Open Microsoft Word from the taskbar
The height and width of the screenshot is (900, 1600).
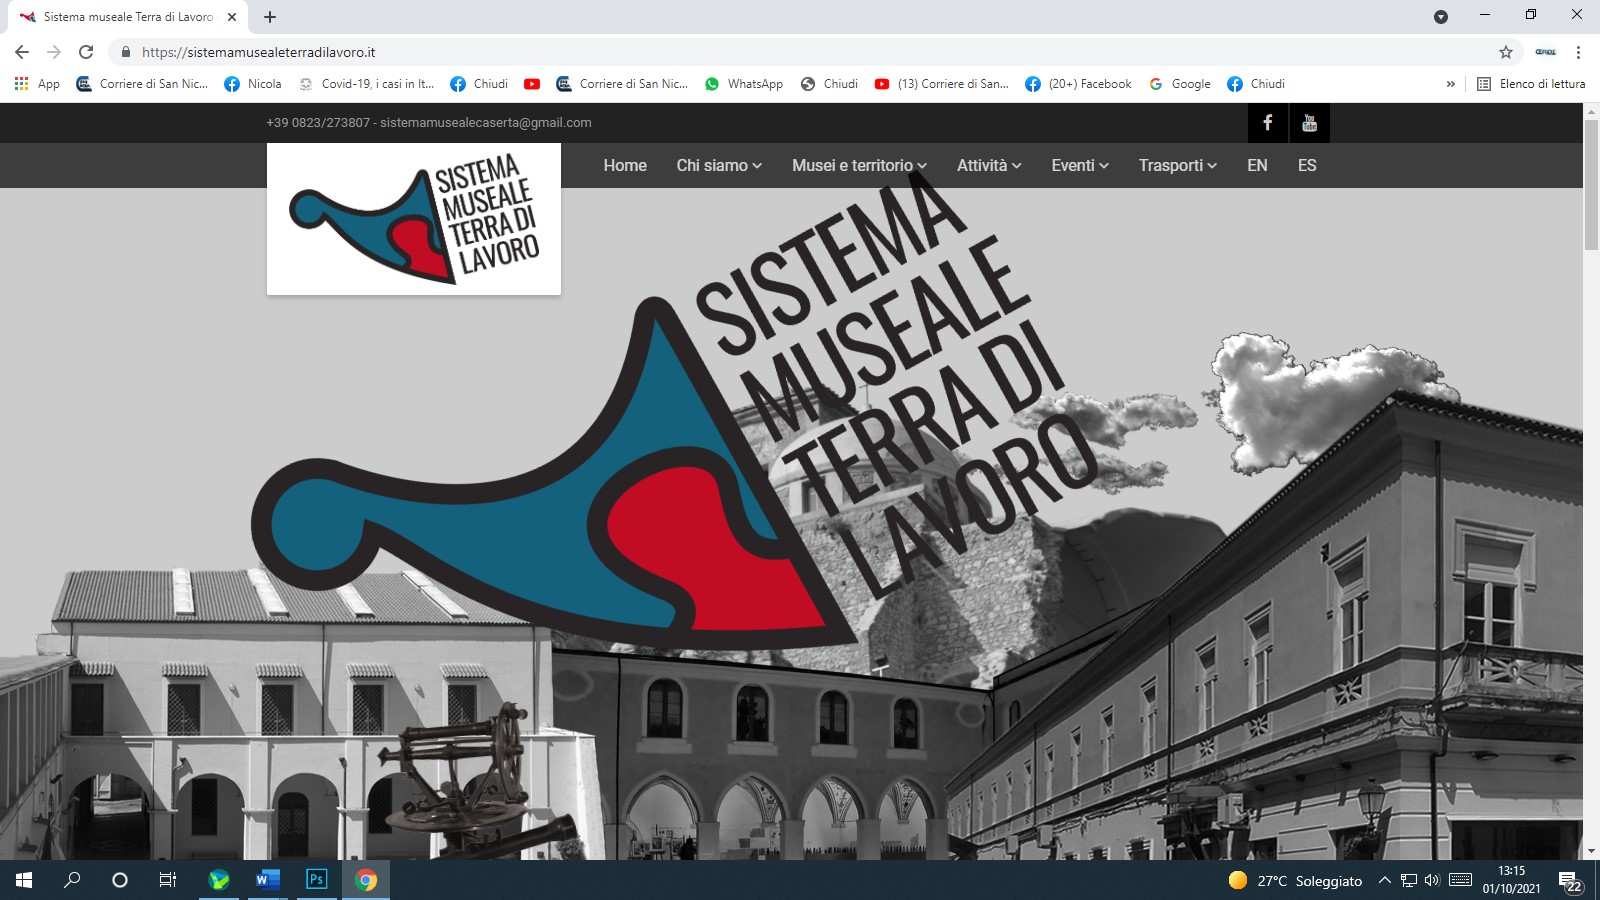pyautogui.click(x=267, y=880)
